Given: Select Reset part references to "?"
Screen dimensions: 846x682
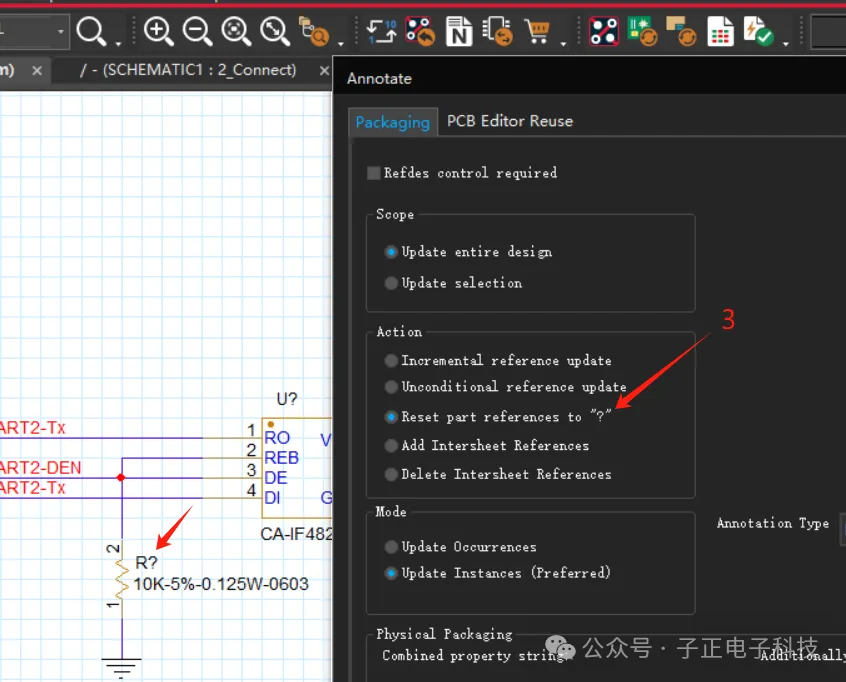Looking at the screenshot, I should (x=391, y=417).
